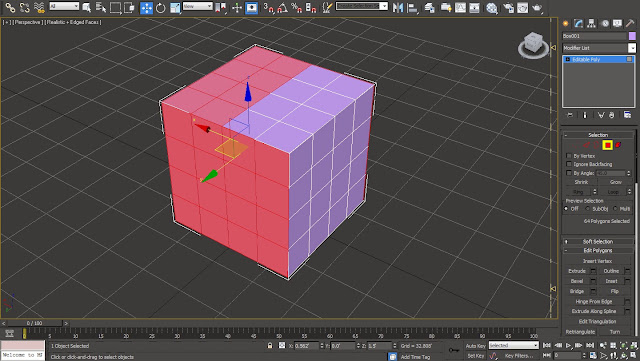This screenshot has height=361, width=640.
Task: Click the Inset button
Action: coord(611,281)
